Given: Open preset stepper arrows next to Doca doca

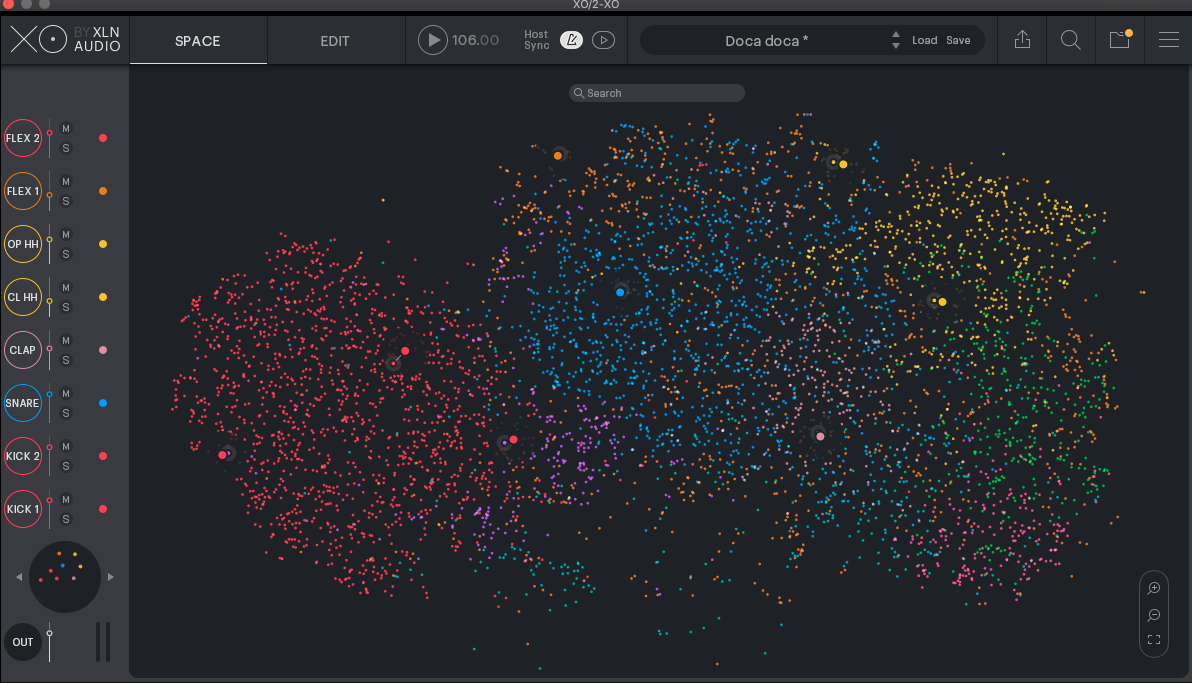Looking at the screenshot, I should [896, 40].
